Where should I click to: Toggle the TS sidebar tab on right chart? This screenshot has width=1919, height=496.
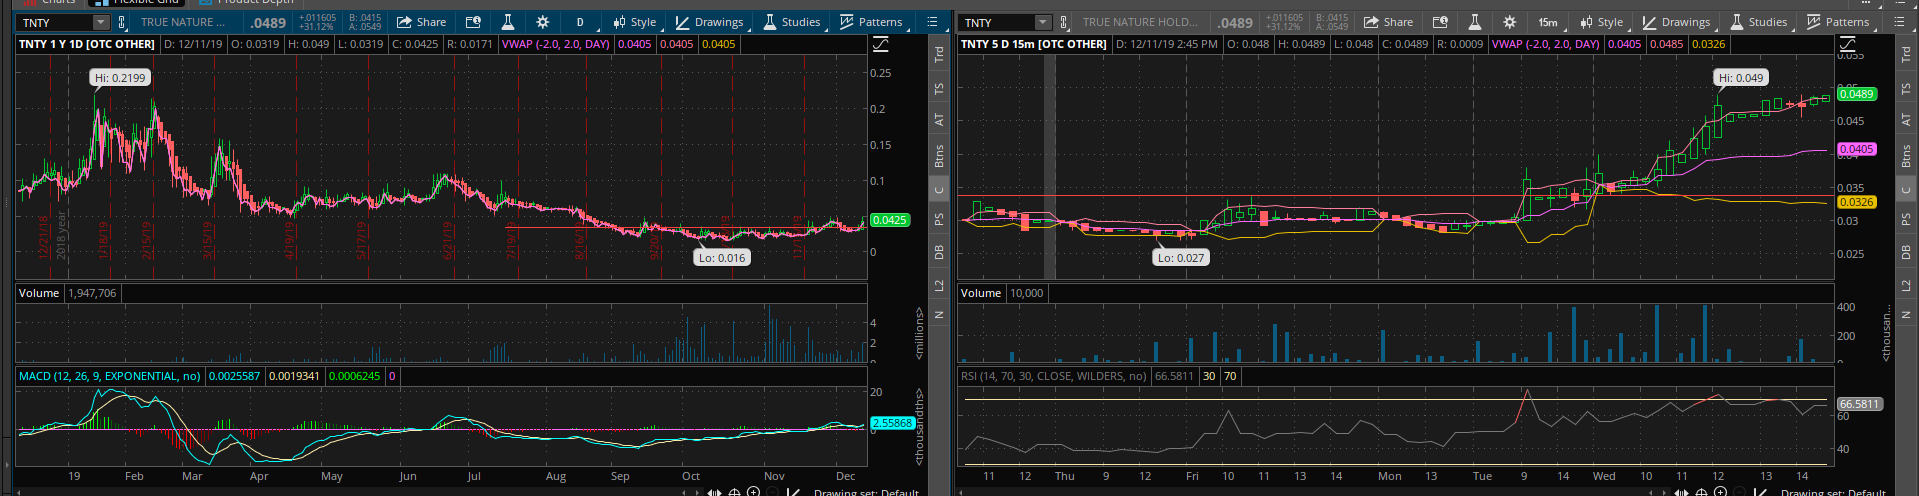[1906, 89]
